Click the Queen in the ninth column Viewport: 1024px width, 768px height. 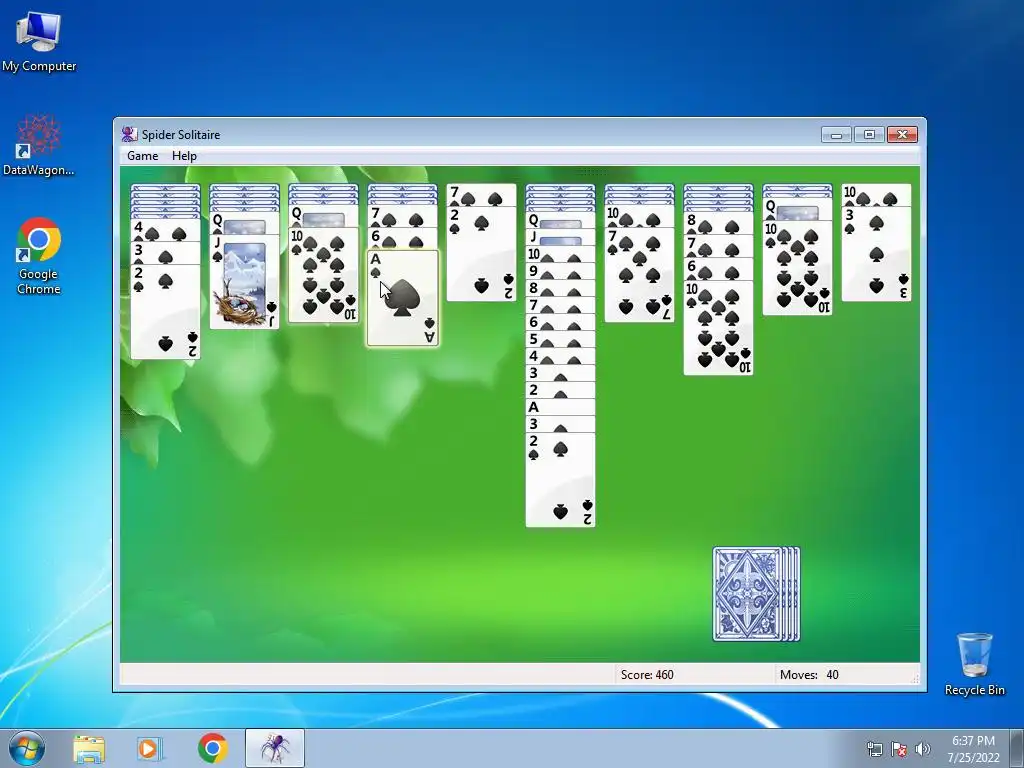point(797,209)
